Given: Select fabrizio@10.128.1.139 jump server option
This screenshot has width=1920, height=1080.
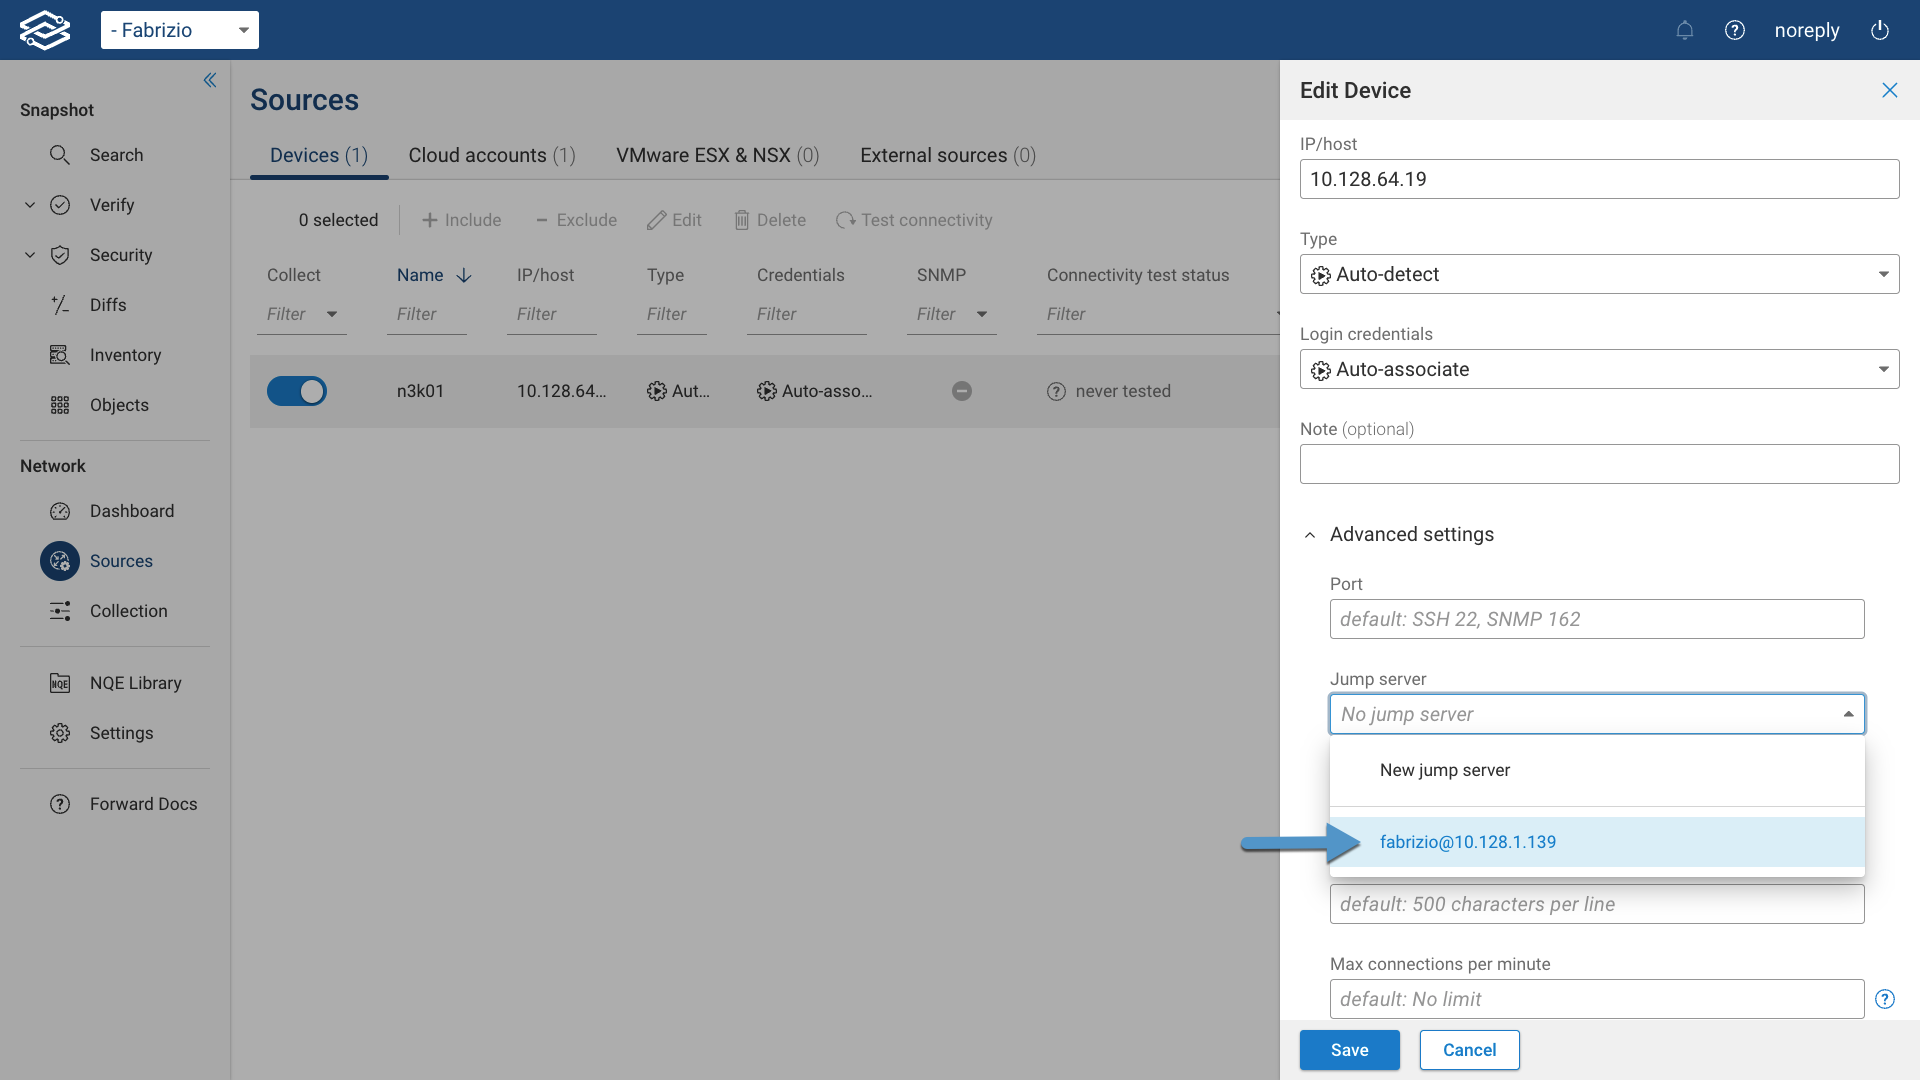Looking at the screenshot, I should 1468,842.
